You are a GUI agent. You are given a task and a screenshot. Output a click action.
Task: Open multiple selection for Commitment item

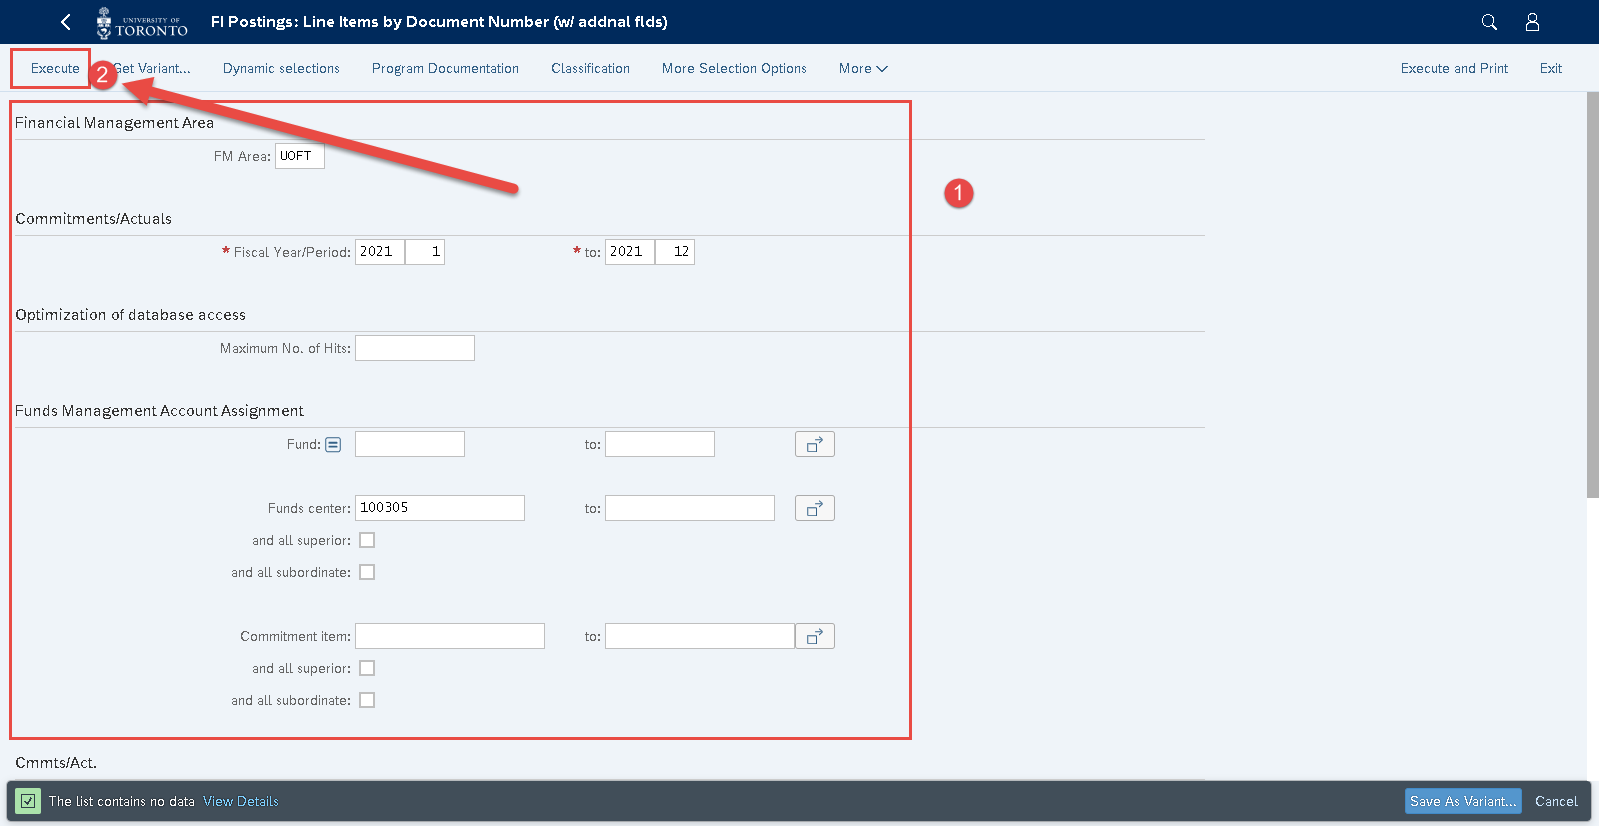point(815,636)
